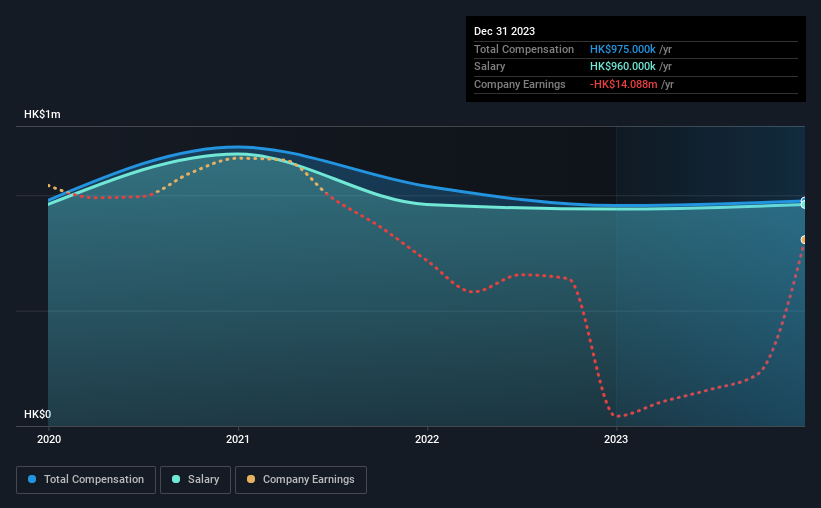Click the HK$975.000k total compensation value
Viewport: 821px width, 508px height.
click(623, 49)
